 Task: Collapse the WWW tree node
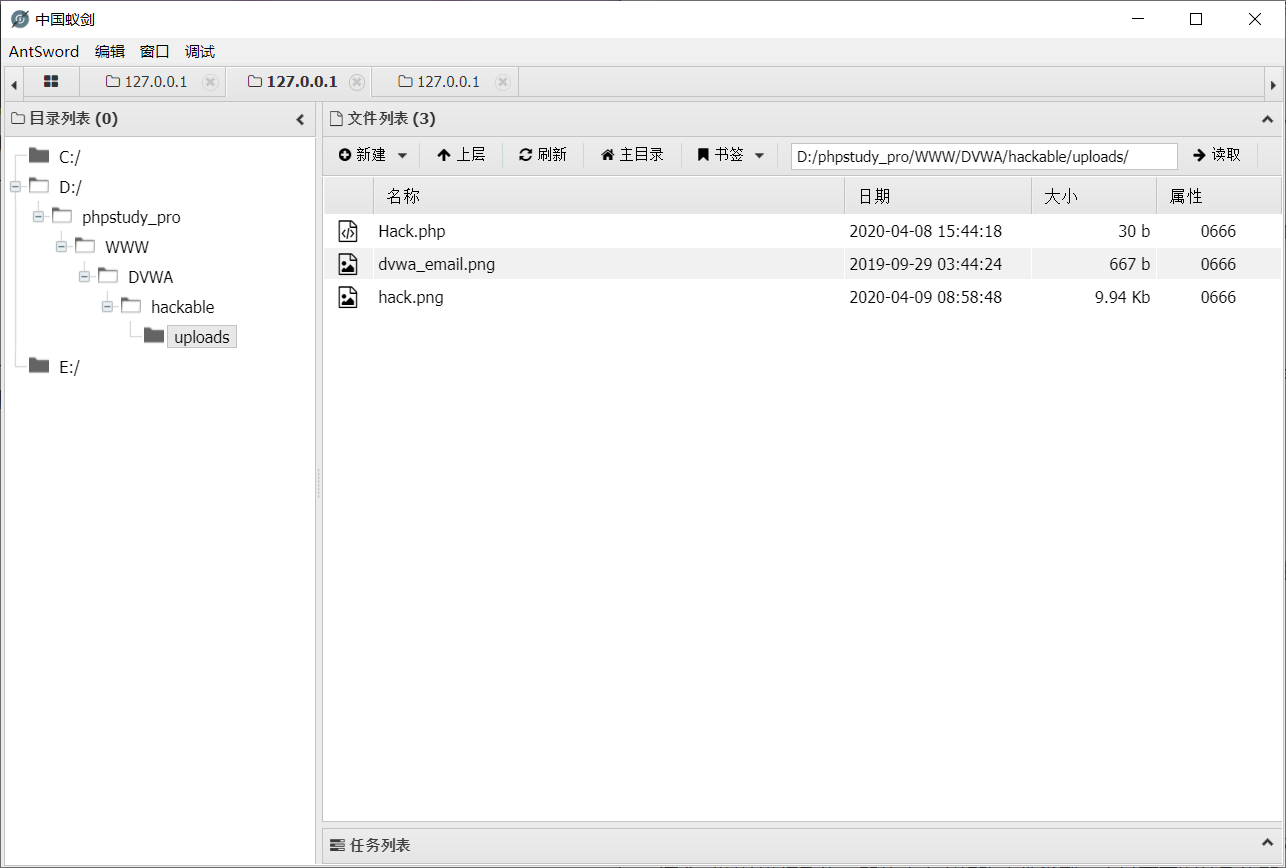click(x=61, y=246)
